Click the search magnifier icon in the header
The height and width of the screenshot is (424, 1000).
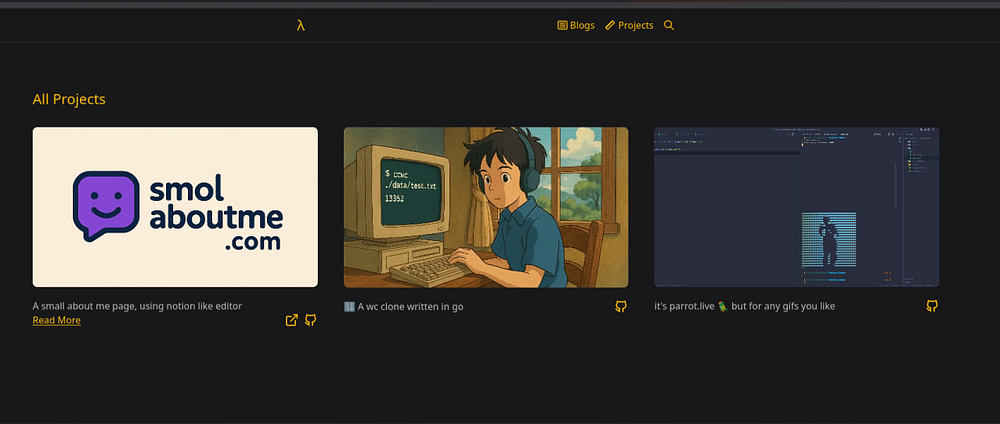[669, 26]
